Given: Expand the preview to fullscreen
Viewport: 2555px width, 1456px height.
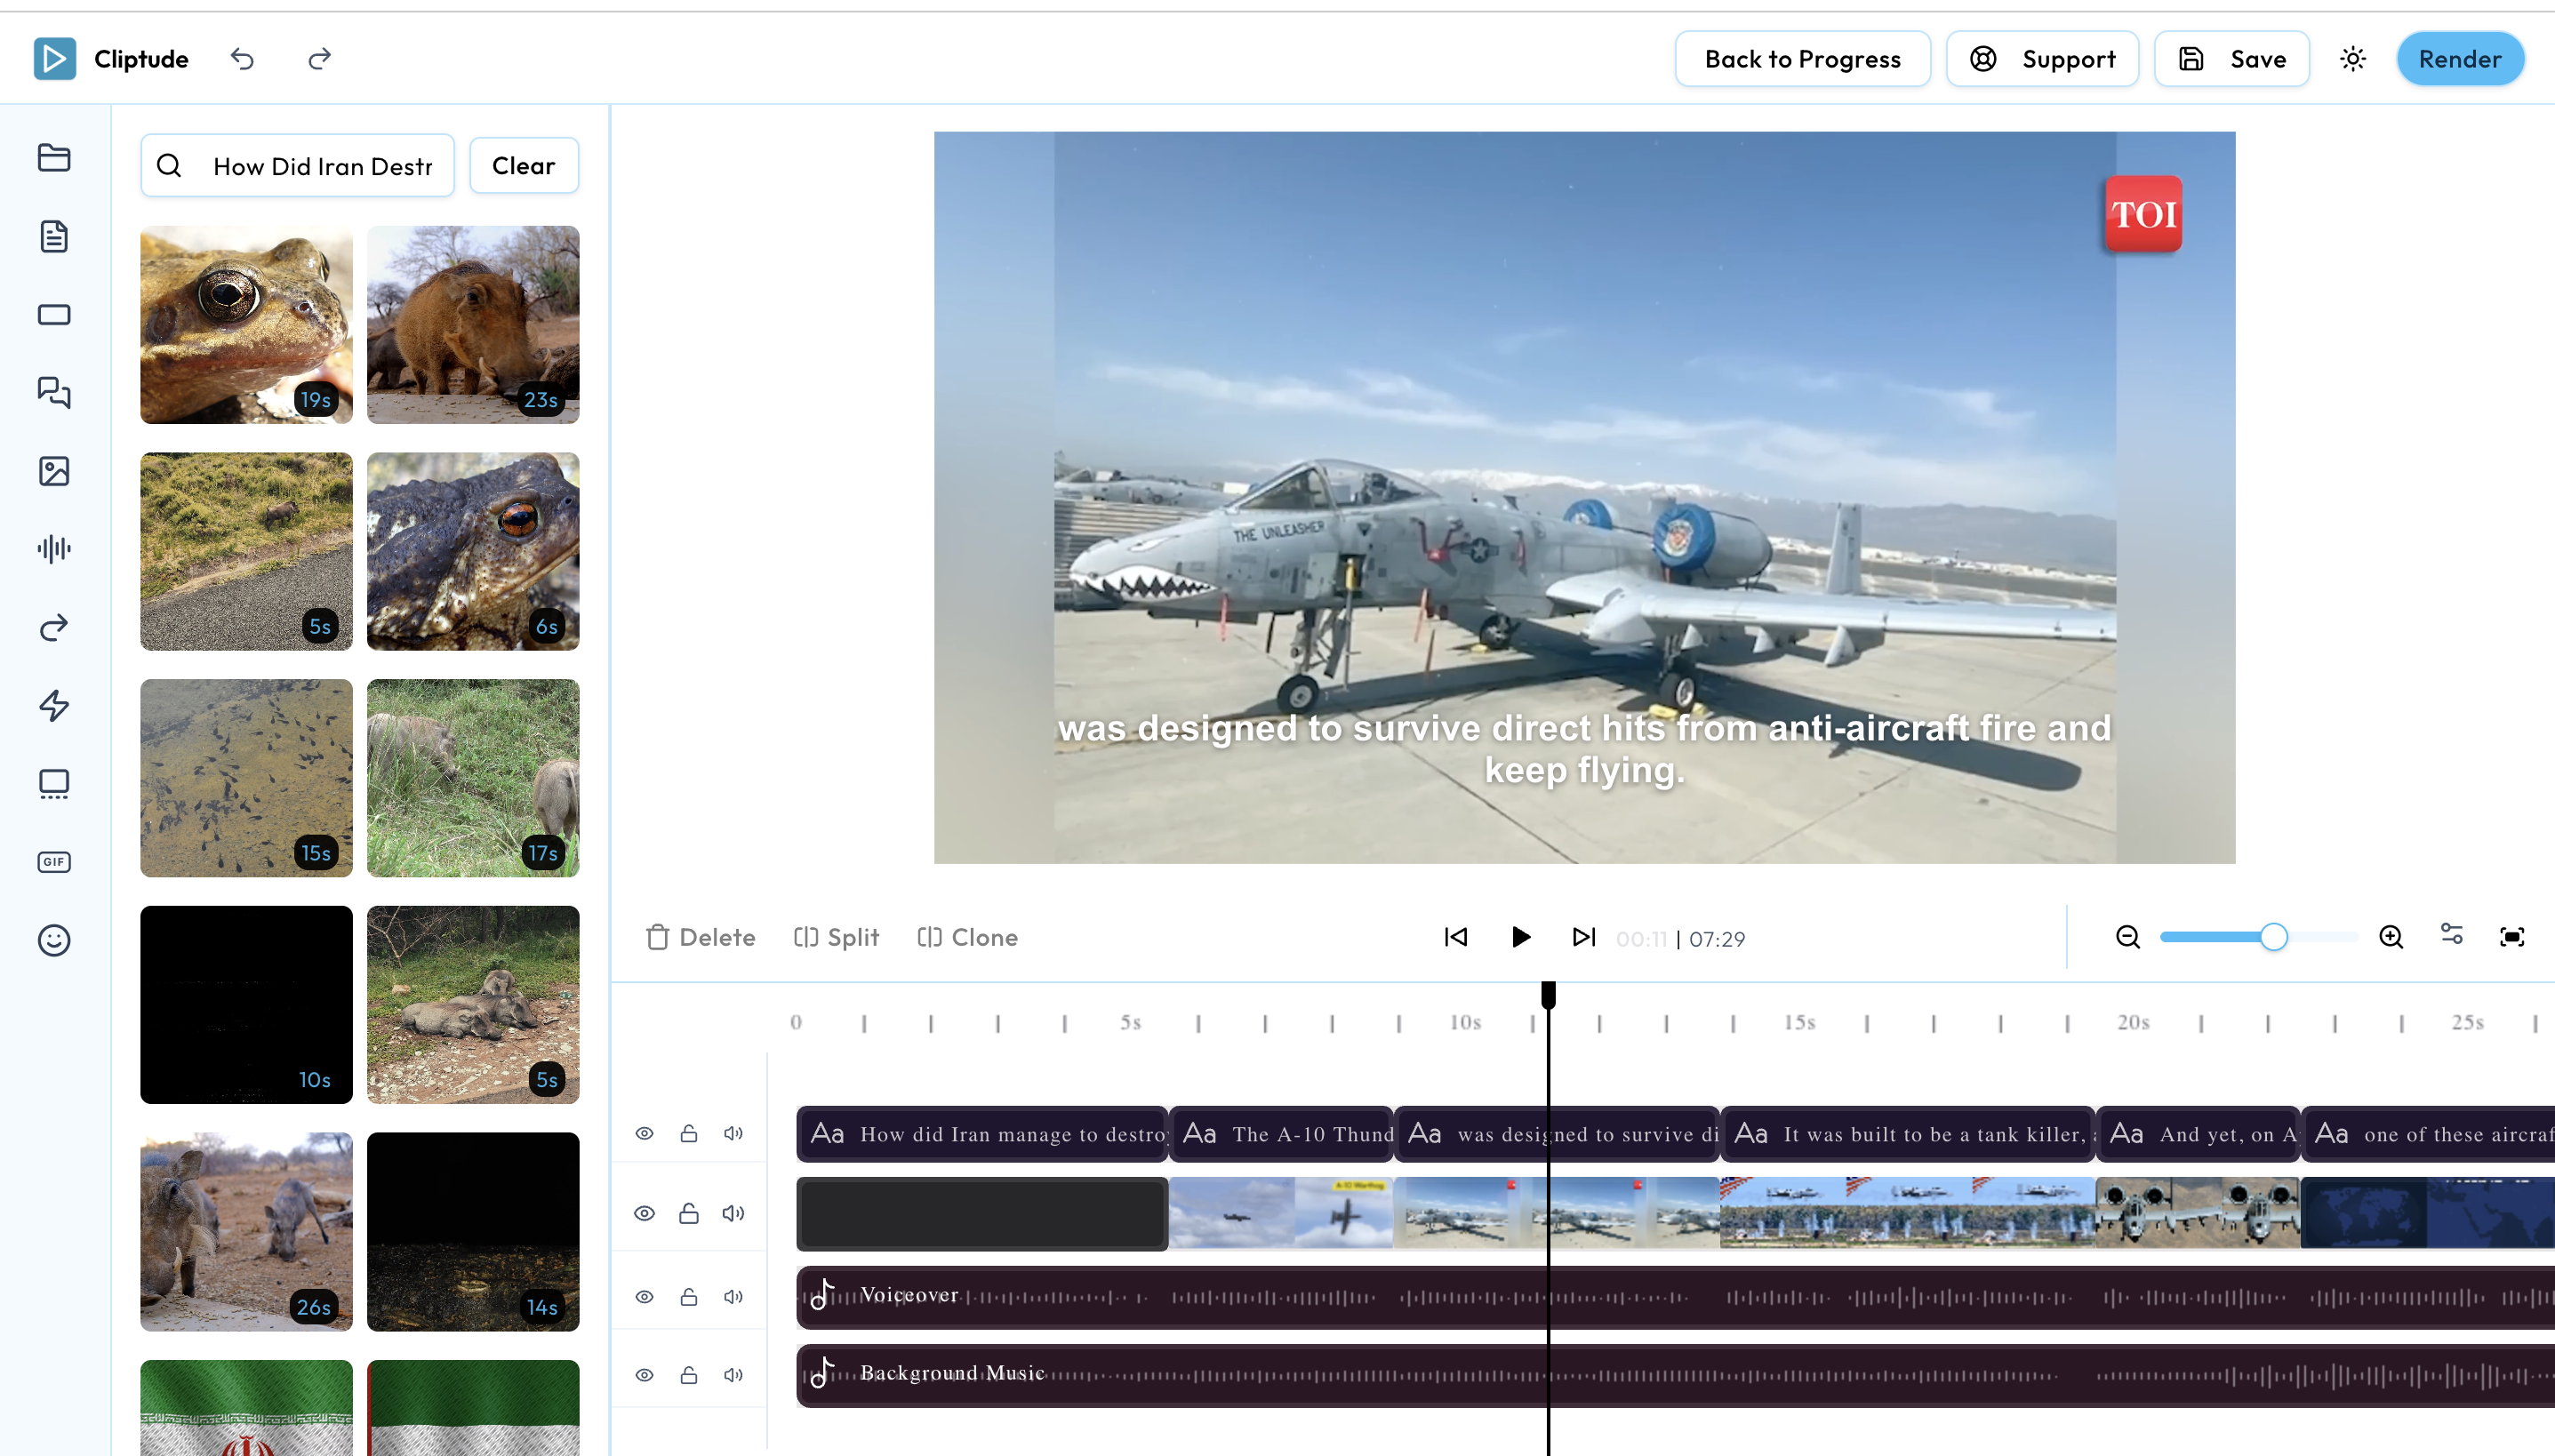Looking at the screenshot, I should pyautogui.click(x=2512, y=936).
